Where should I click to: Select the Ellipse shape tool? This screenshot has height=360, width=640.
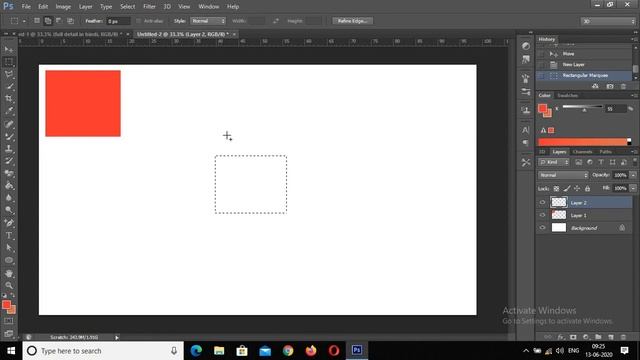(x=9, y=260)
